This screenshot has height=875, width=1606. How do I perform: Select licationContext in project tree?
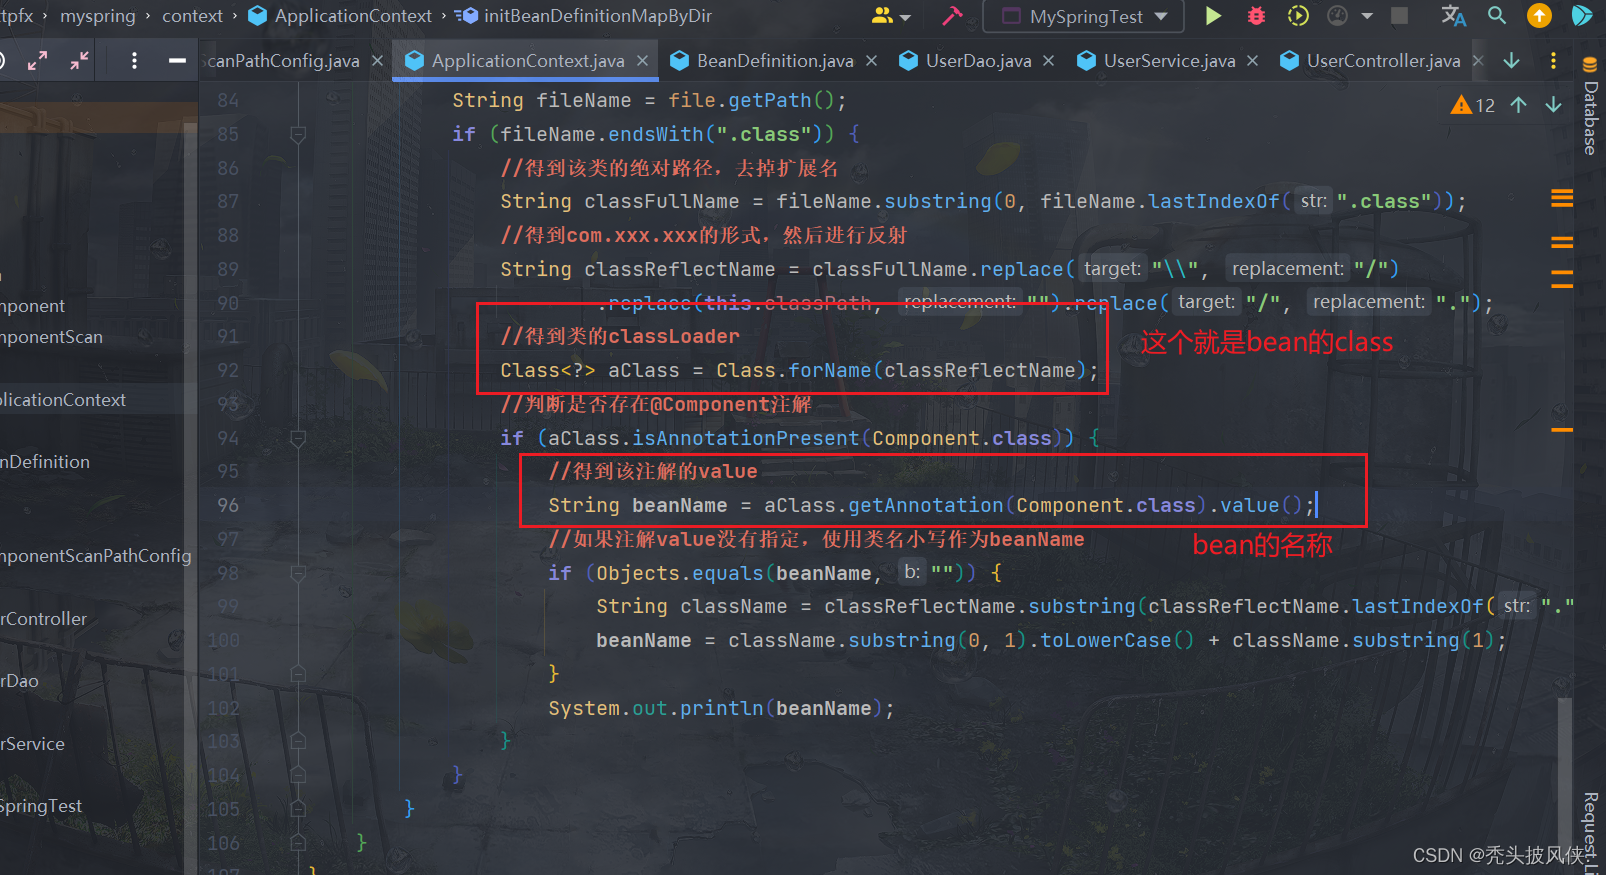(63, 400)
